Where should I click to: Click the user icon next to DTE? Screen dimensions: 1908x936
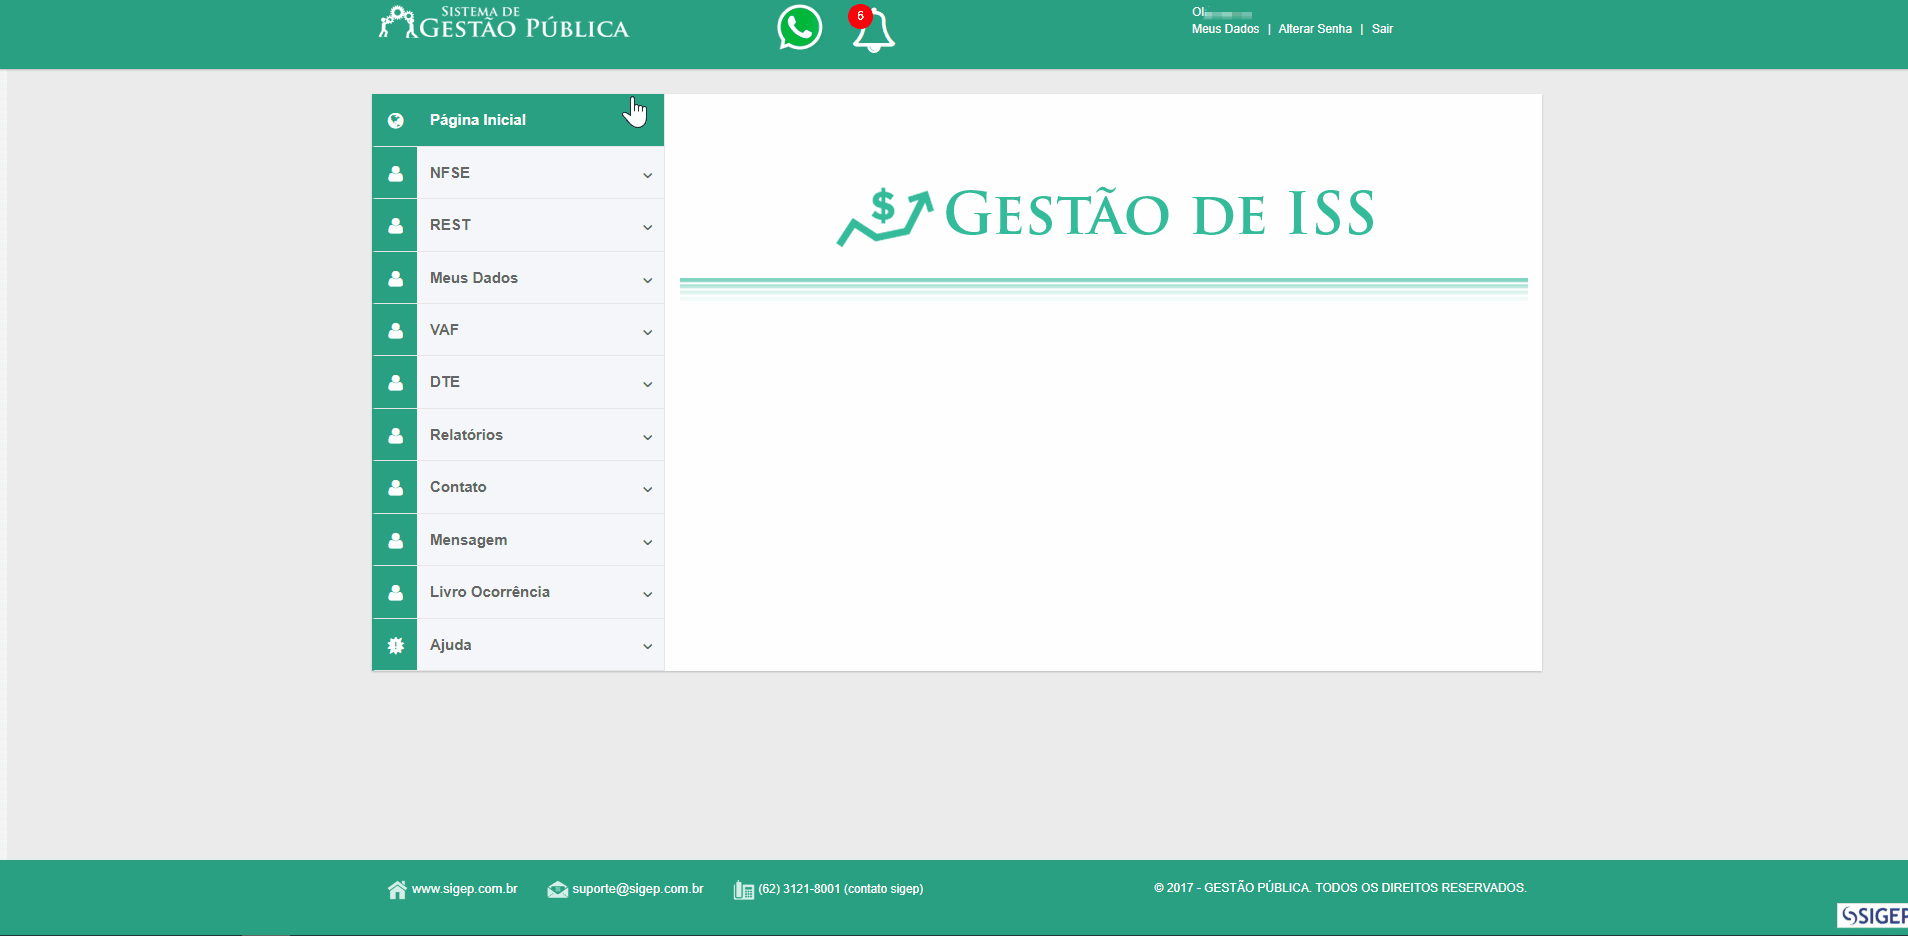click(395, 382)
